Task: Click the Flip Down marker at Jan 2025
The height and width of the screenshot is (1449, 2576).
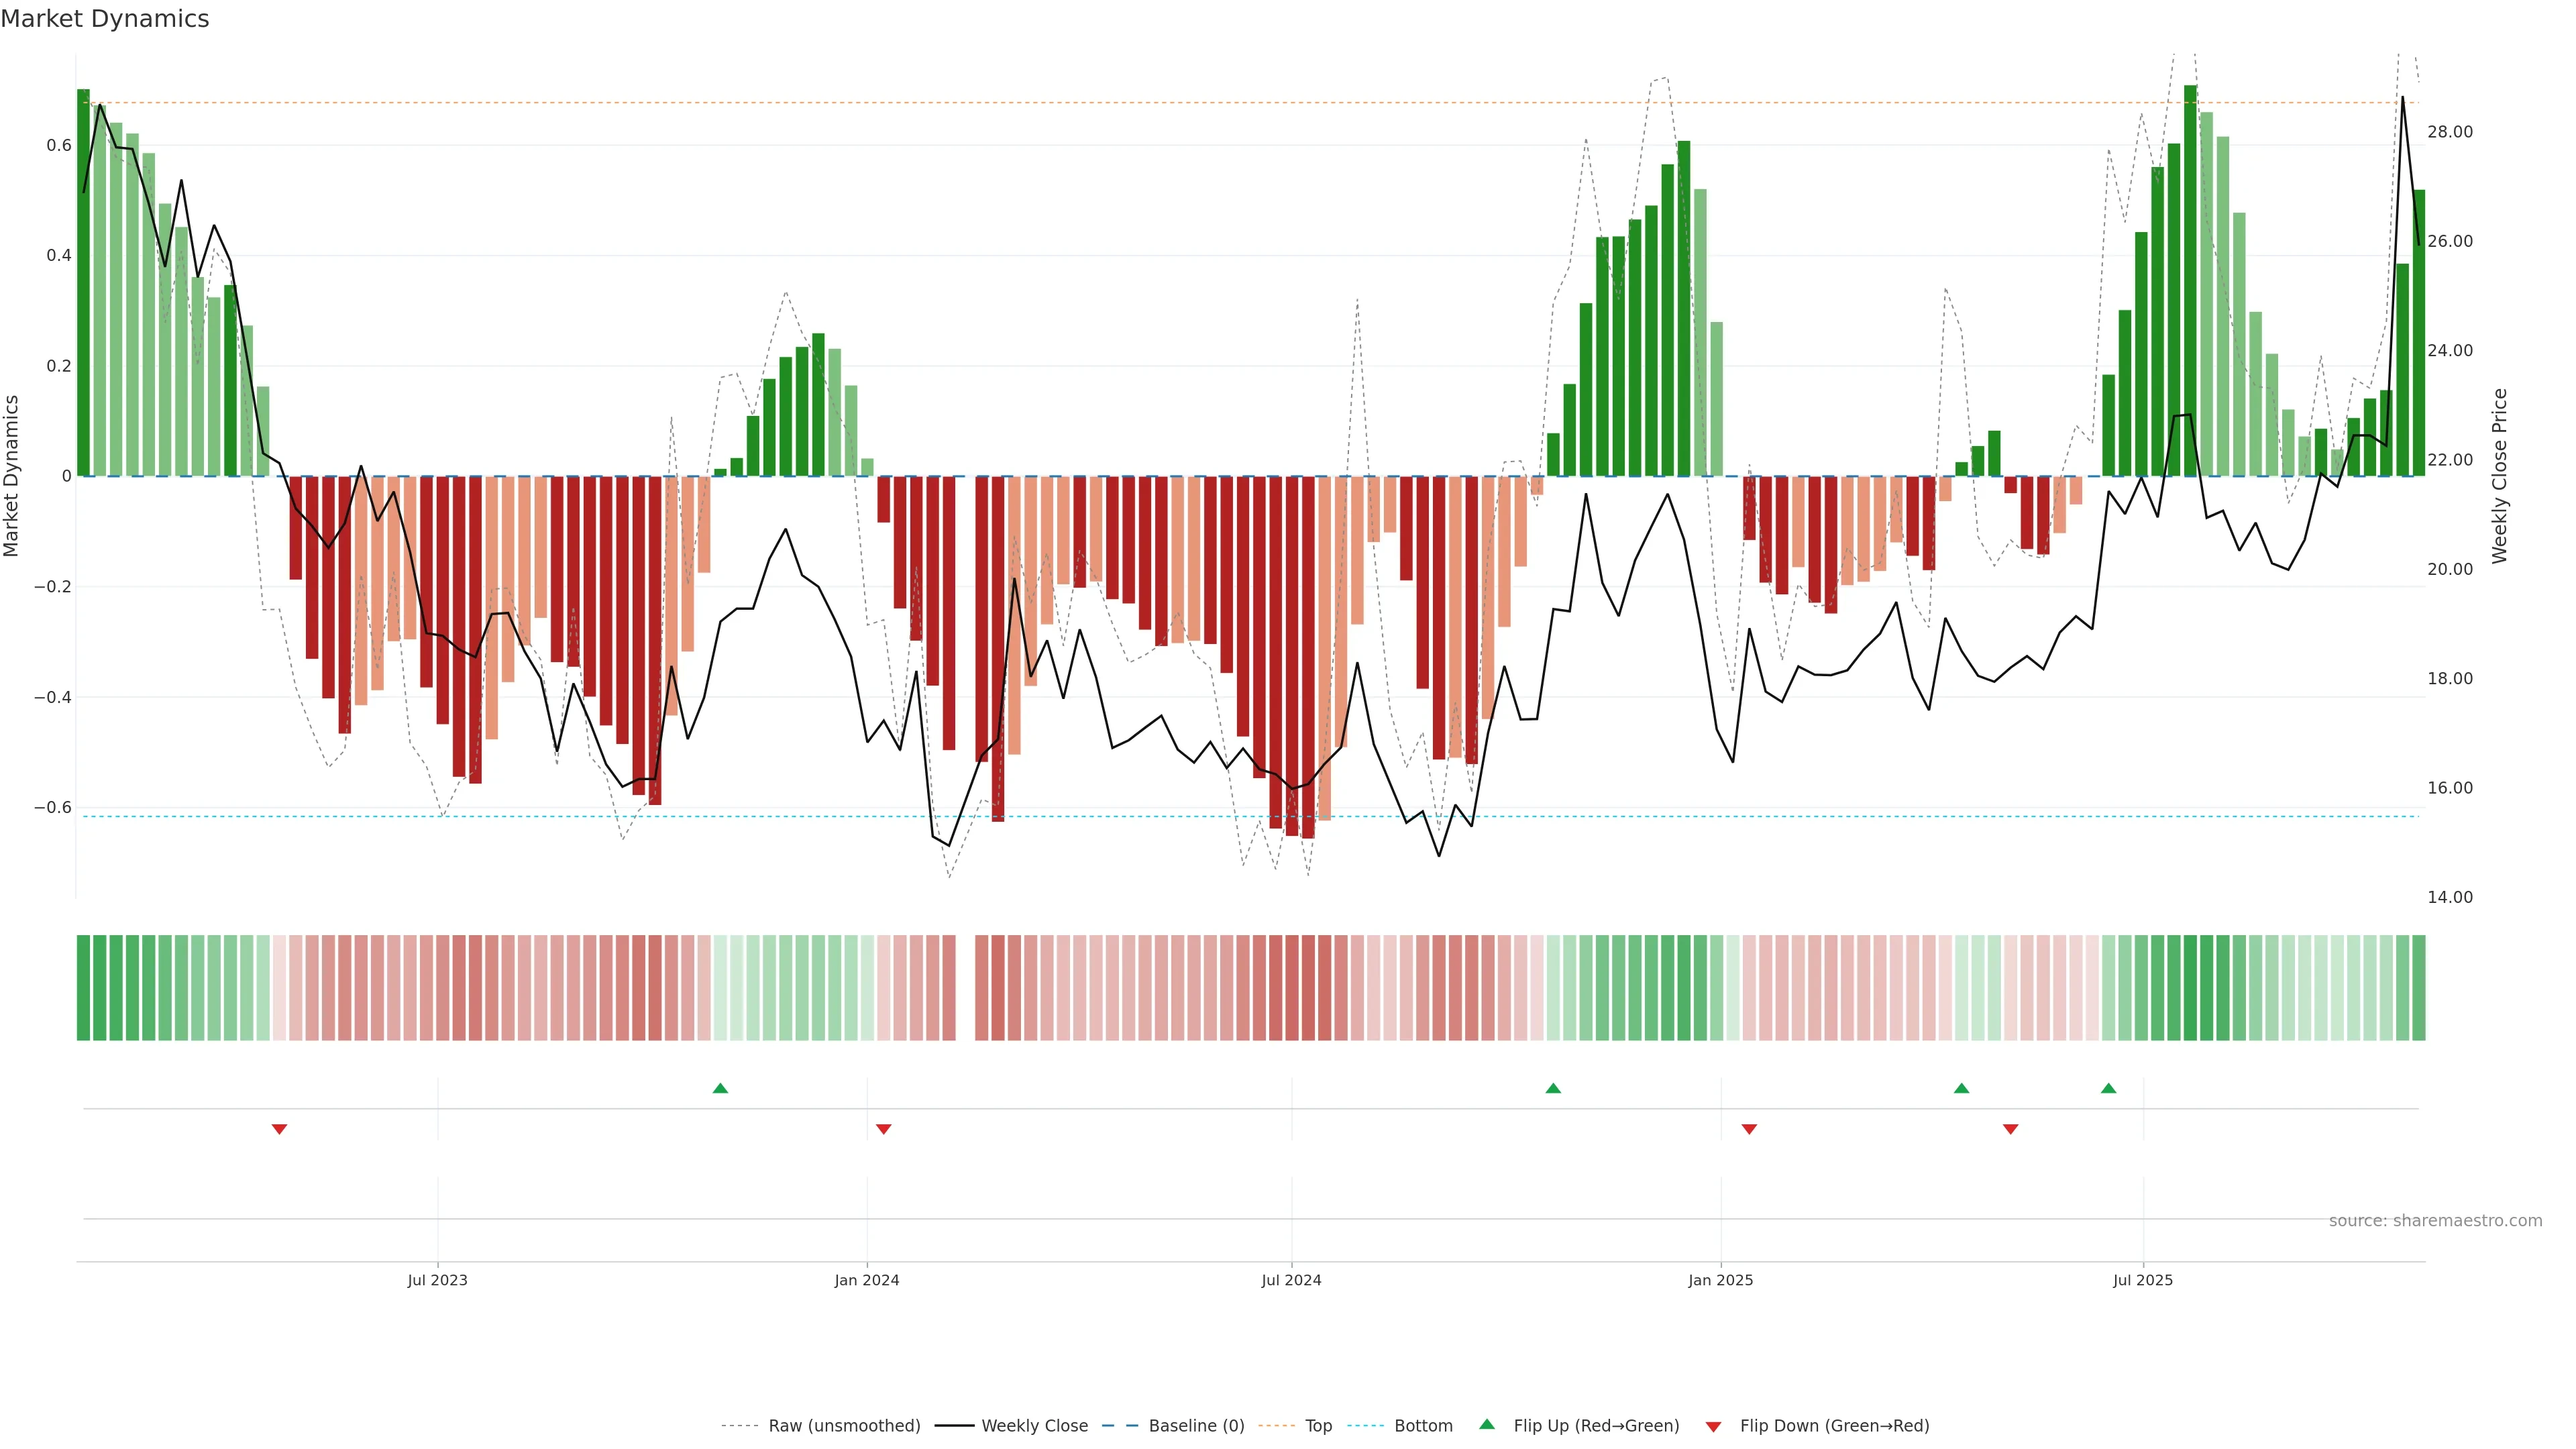Action: (1749, 1129)
